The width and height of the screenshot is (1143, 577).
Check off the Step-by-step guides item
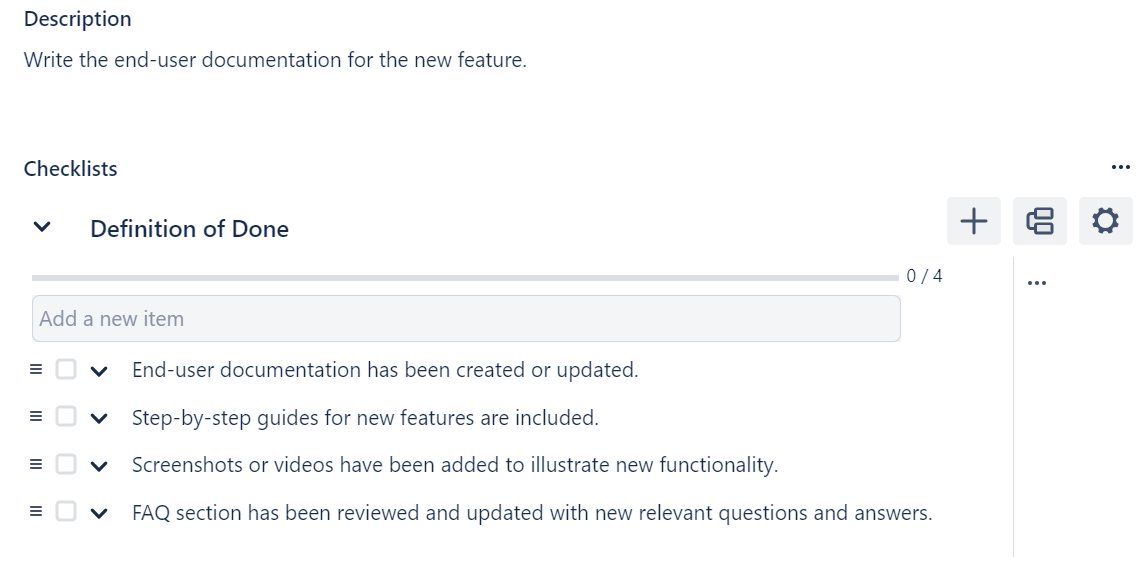click(x=65, y=417)
